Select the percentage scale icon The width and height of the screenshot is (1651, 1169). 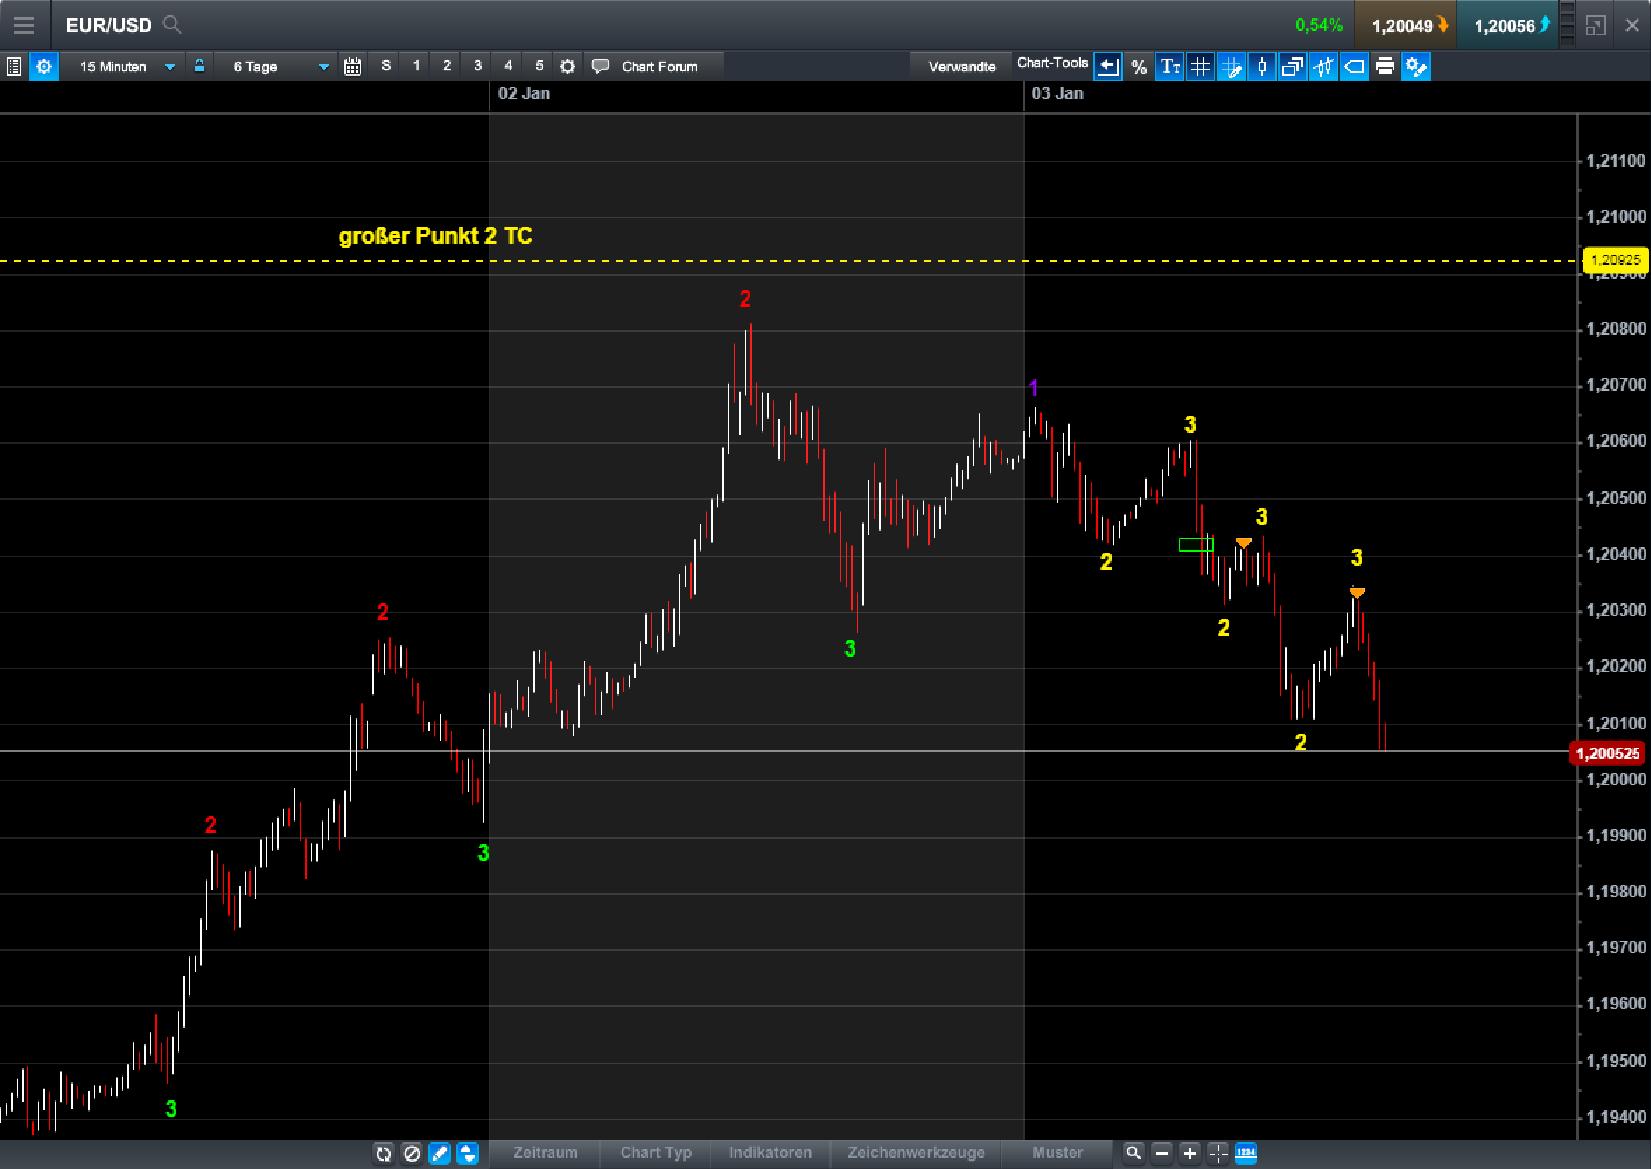coord(1138,66)
